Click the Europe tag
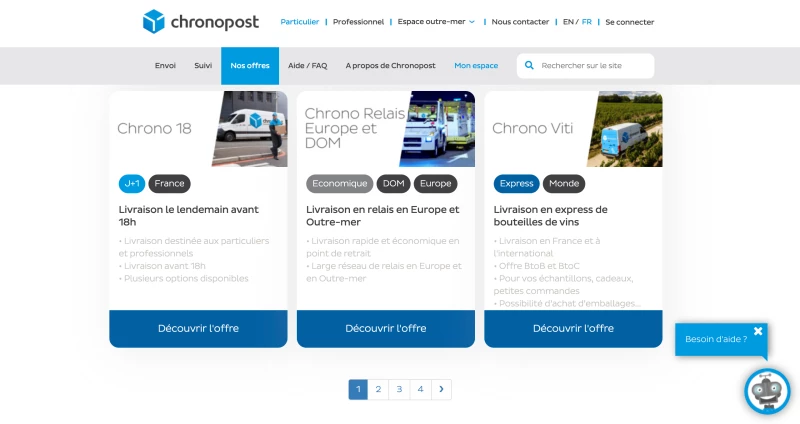Screen dimensions: 800x424 (x=436, y=184)
